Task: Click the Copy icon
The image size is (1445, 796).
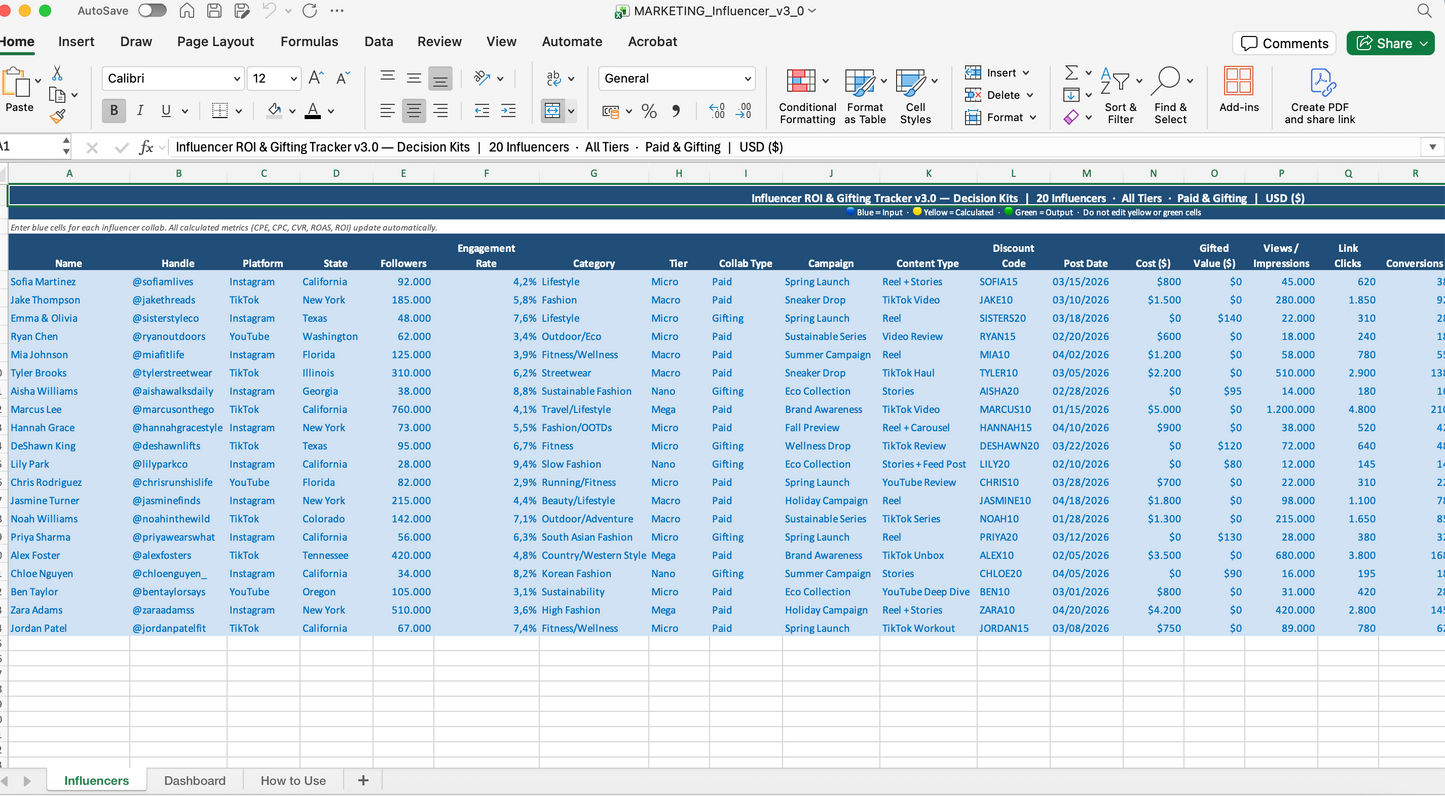Action: coord(57,95)
